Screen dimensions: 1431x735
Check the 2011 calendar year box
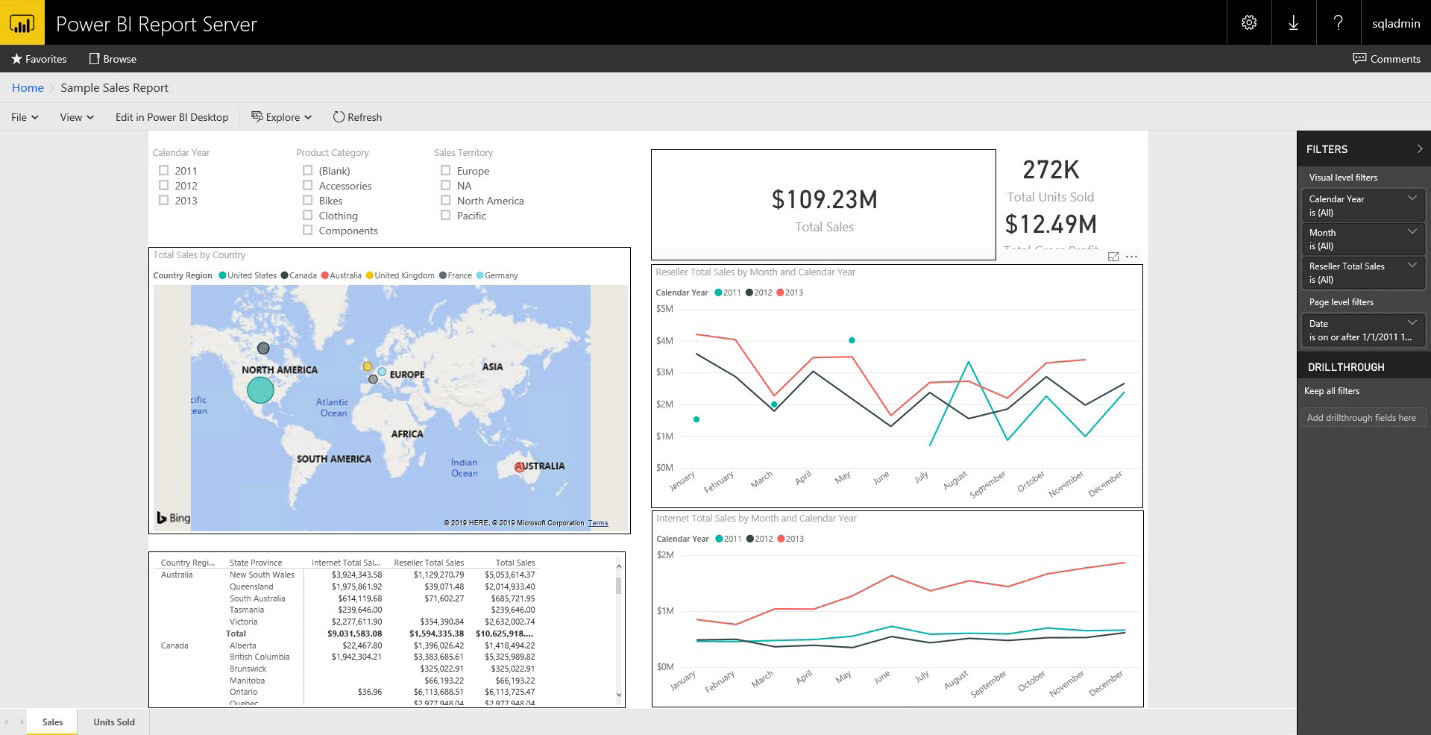(x=164, y=171)
